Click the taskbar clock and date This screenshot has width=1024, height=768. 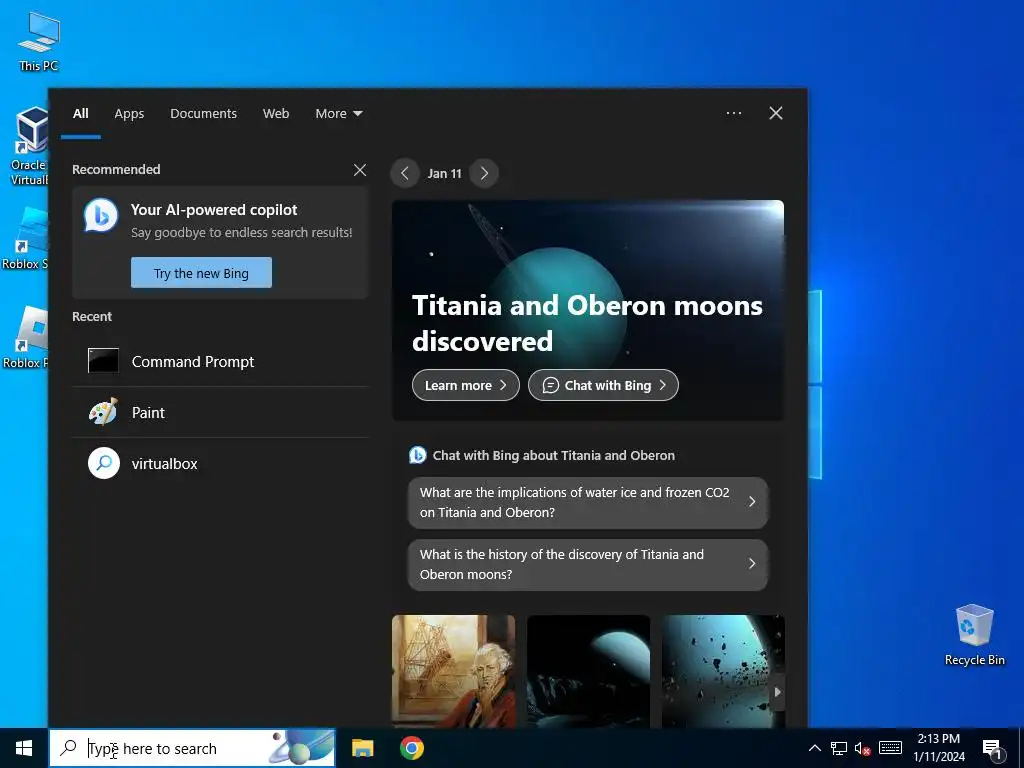pyautogui.click(x=938, y=748)
